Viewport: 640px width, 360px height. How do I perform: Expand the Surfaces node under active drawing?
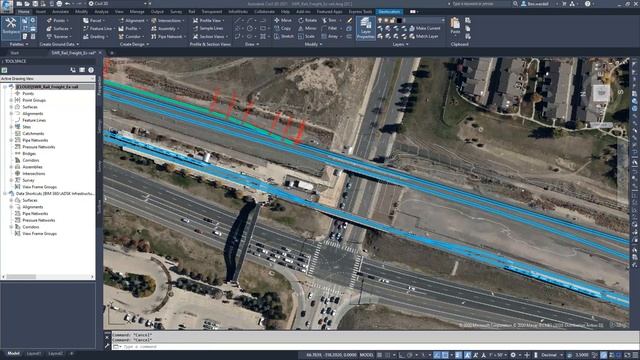pos(11,107)
